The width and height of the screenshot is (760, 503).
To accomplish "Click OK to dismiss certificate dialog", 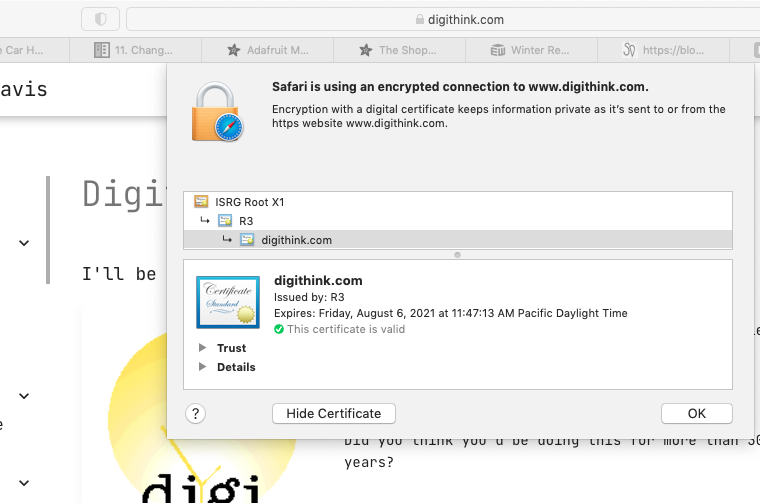I will [697, 414].
